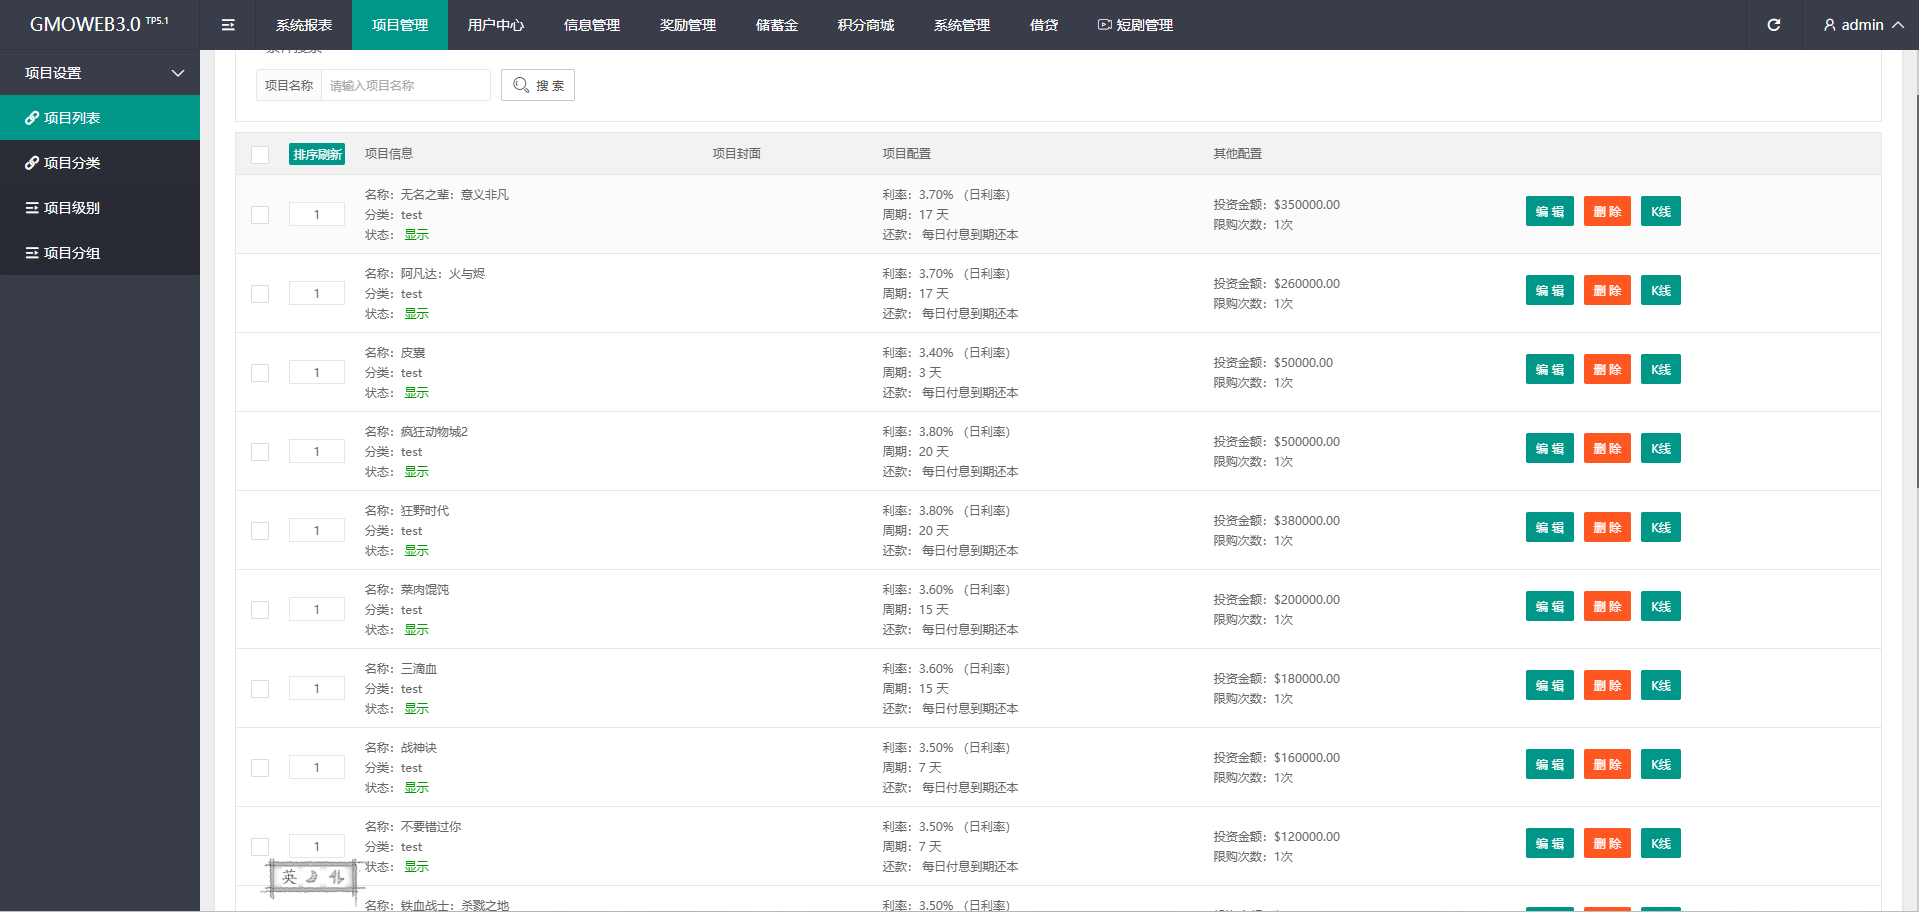Open 项目列表 link icon in sidebar
Screen dimensions: 1919x912
pos(32,118)
